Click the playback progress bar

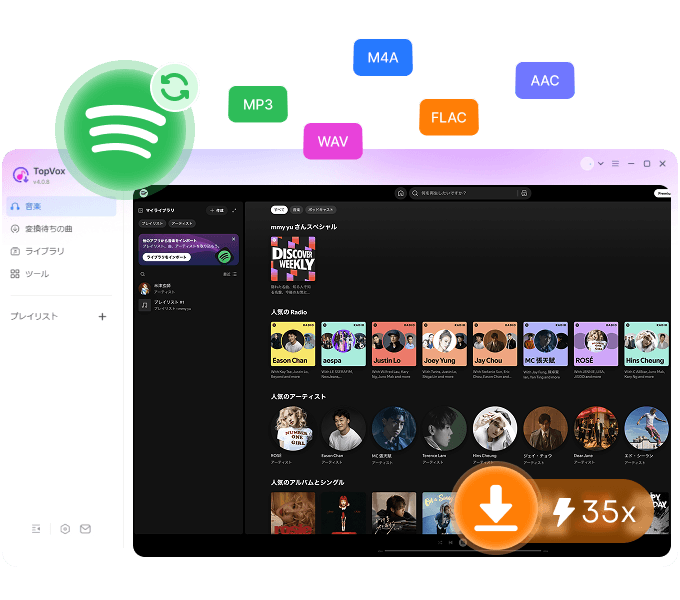(x=463, y=551)
